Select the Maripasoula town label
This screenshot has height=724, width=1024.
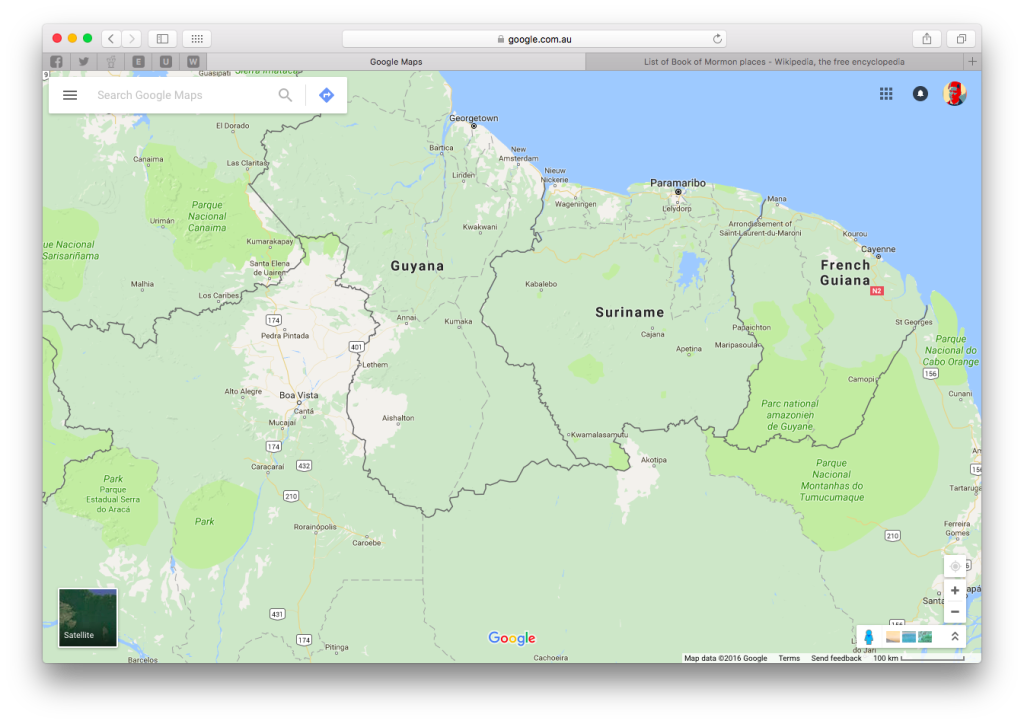[737, 345]
